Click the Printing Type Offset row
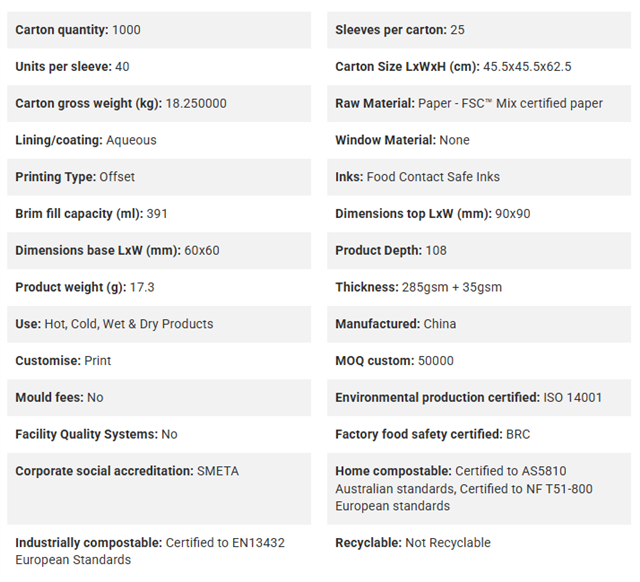 [x=159, y=177]
